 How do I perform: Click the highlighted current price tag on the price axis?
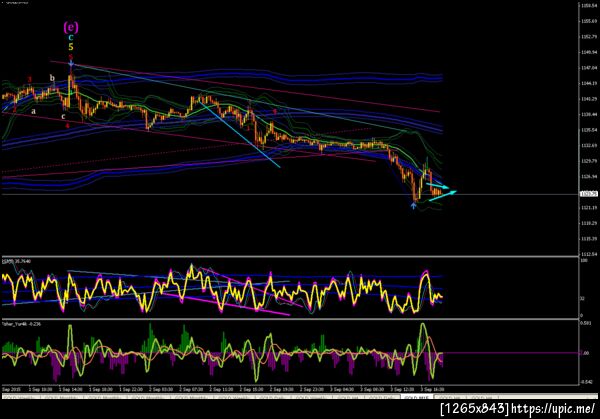click(589, 194)
